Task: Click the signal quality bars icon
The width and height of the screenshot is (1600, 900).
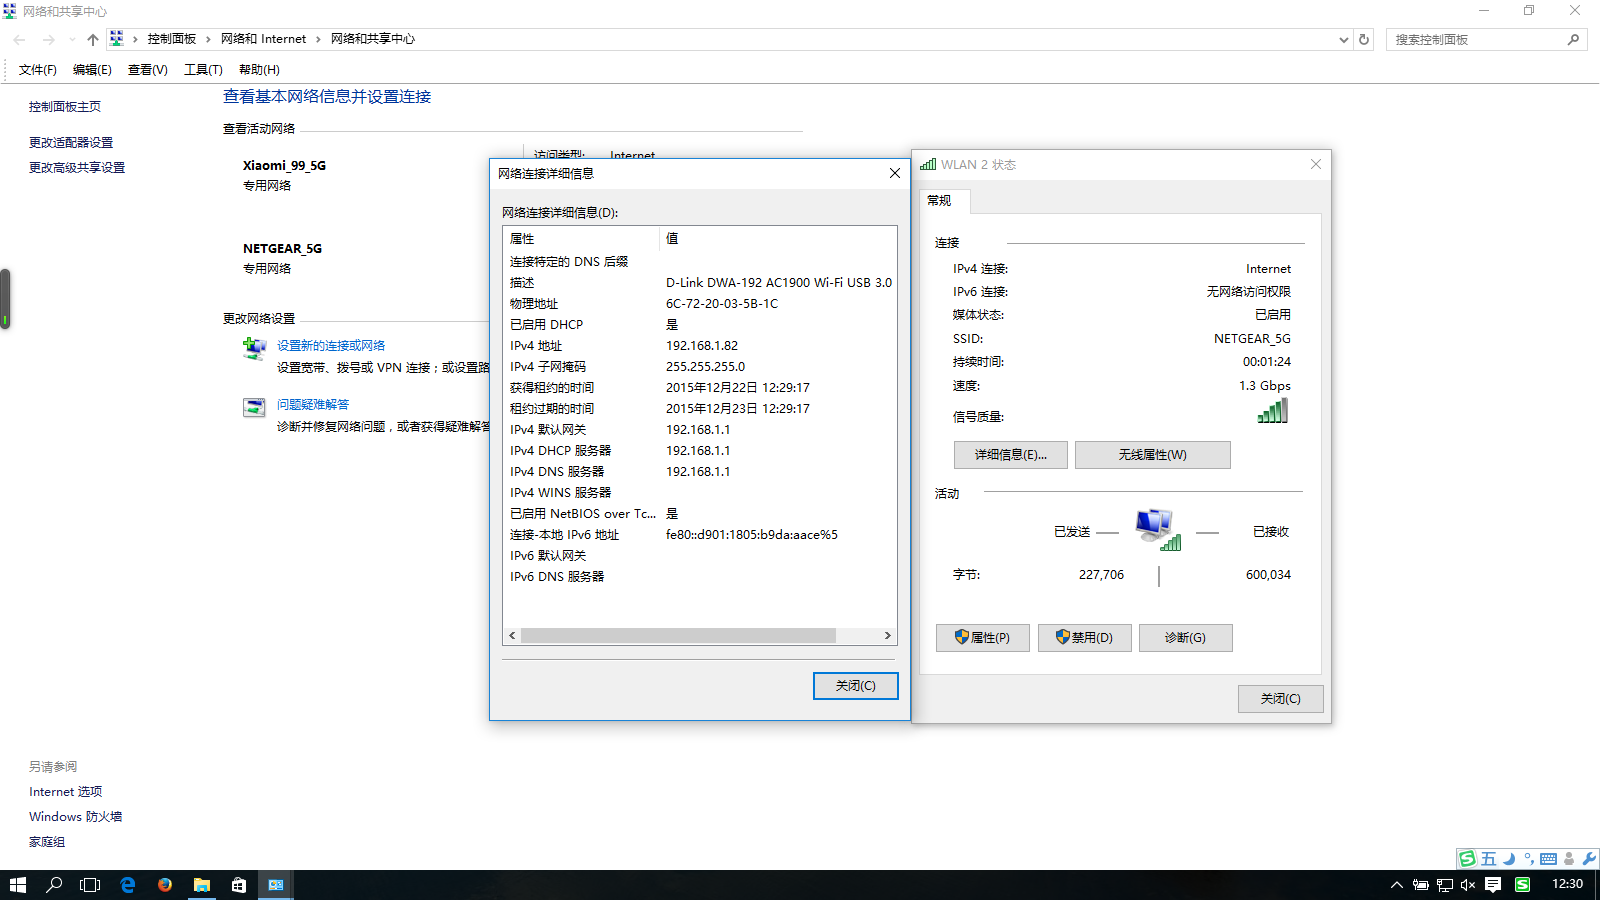Action: (x=1273, y=411)
